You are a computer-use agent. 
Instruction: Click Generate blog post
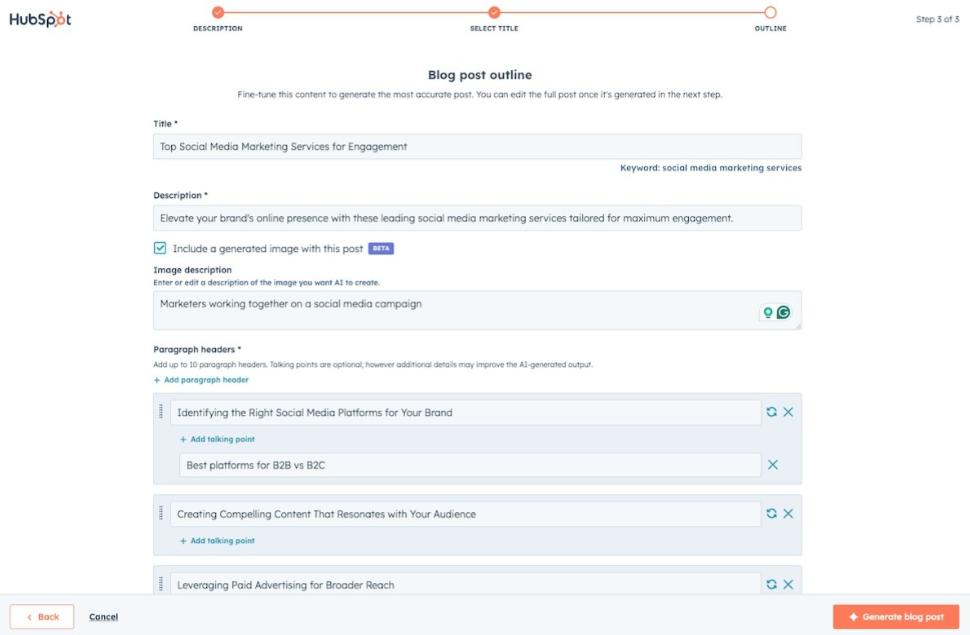893,617
